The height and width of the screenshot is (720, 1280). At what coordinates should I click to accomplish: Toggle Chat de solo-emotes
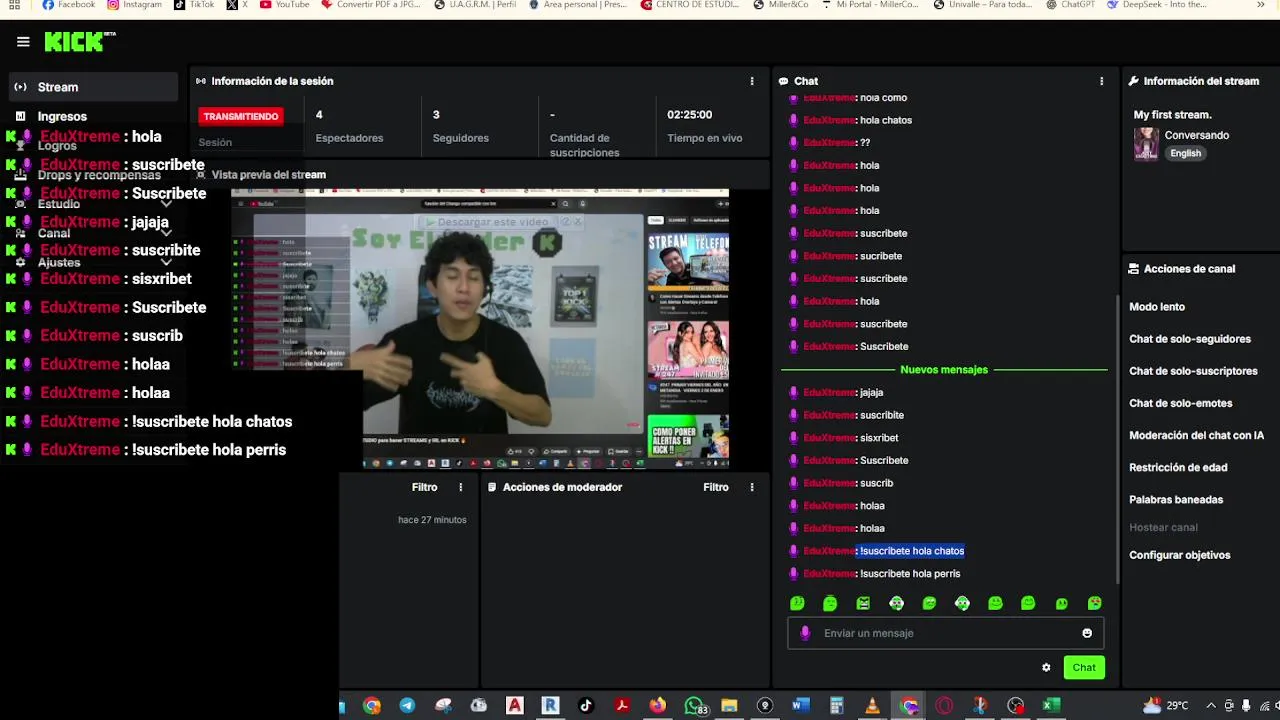coord(1181,403)
